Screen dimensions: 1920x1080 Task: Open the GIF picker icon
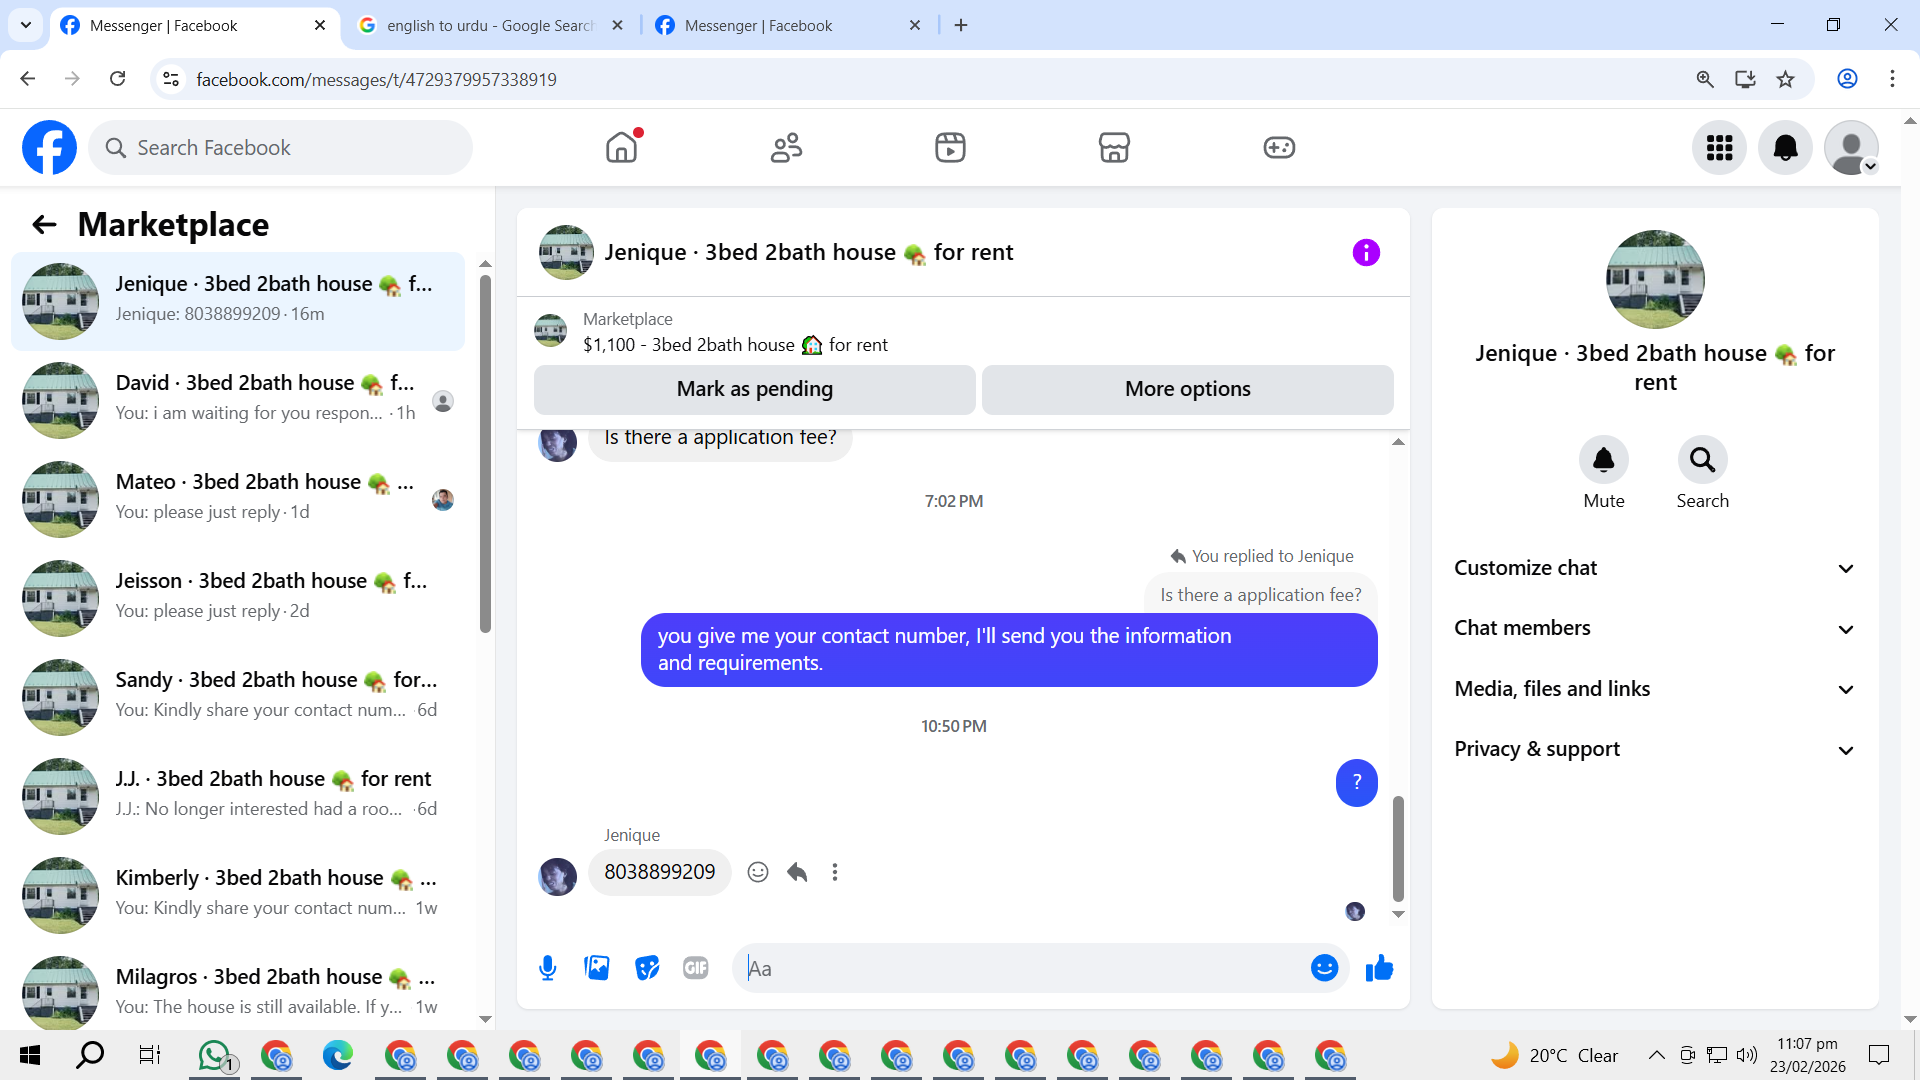(x=696, y=968)
